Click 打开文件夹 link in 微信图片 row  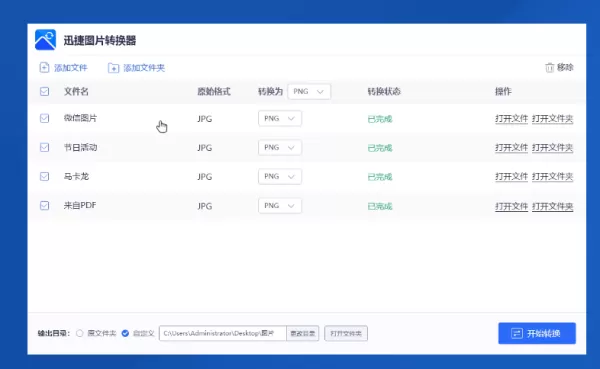coord(553,119)
